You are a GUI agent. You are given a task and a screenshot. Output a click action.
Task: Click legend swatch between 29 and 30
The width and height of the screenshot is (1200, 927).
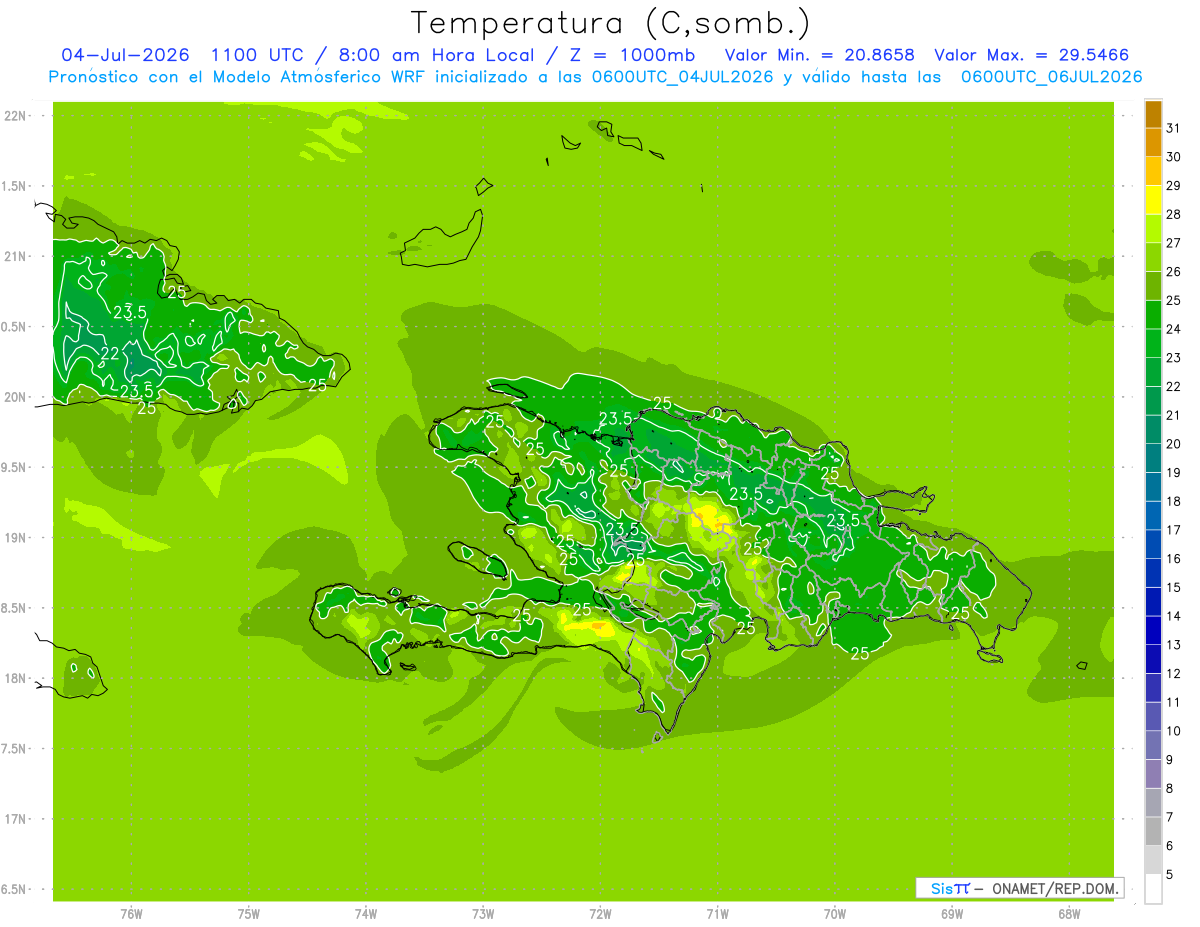(x=1153, y=170)
